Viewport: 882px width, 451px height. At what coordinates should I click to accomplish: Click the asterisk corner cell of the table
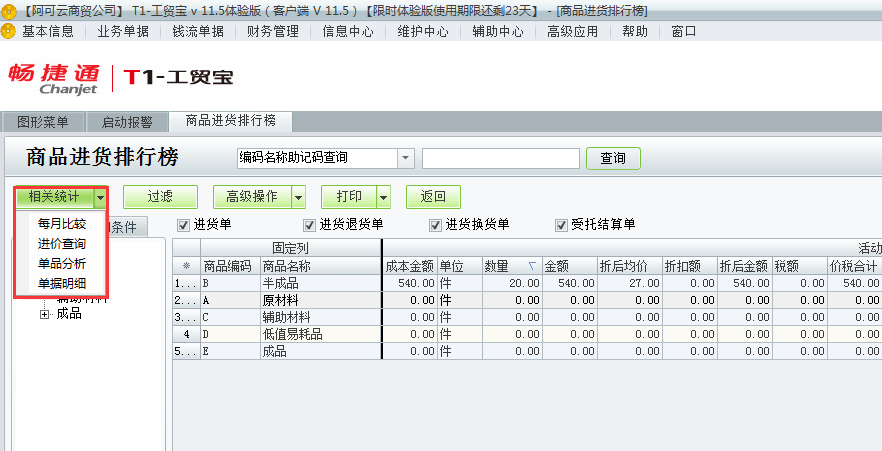click(x=186, y=267)
